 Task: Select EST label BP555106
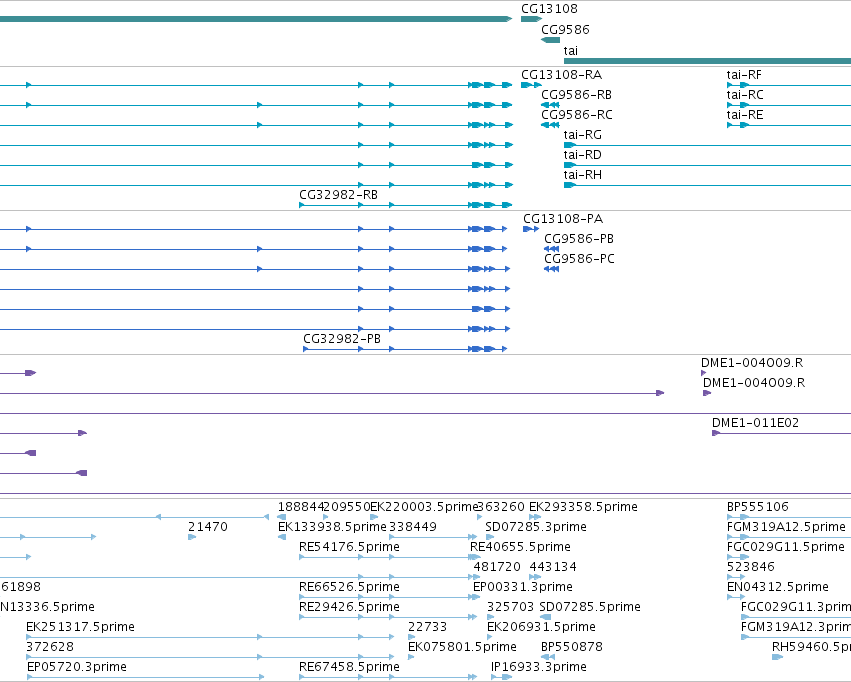click(758, 507)
